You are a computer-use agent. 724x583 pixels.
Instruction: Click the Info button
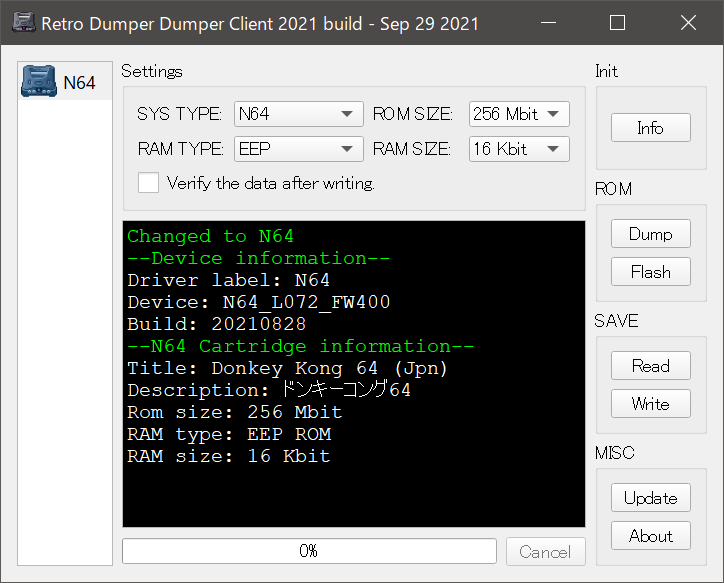click(651, 127)
